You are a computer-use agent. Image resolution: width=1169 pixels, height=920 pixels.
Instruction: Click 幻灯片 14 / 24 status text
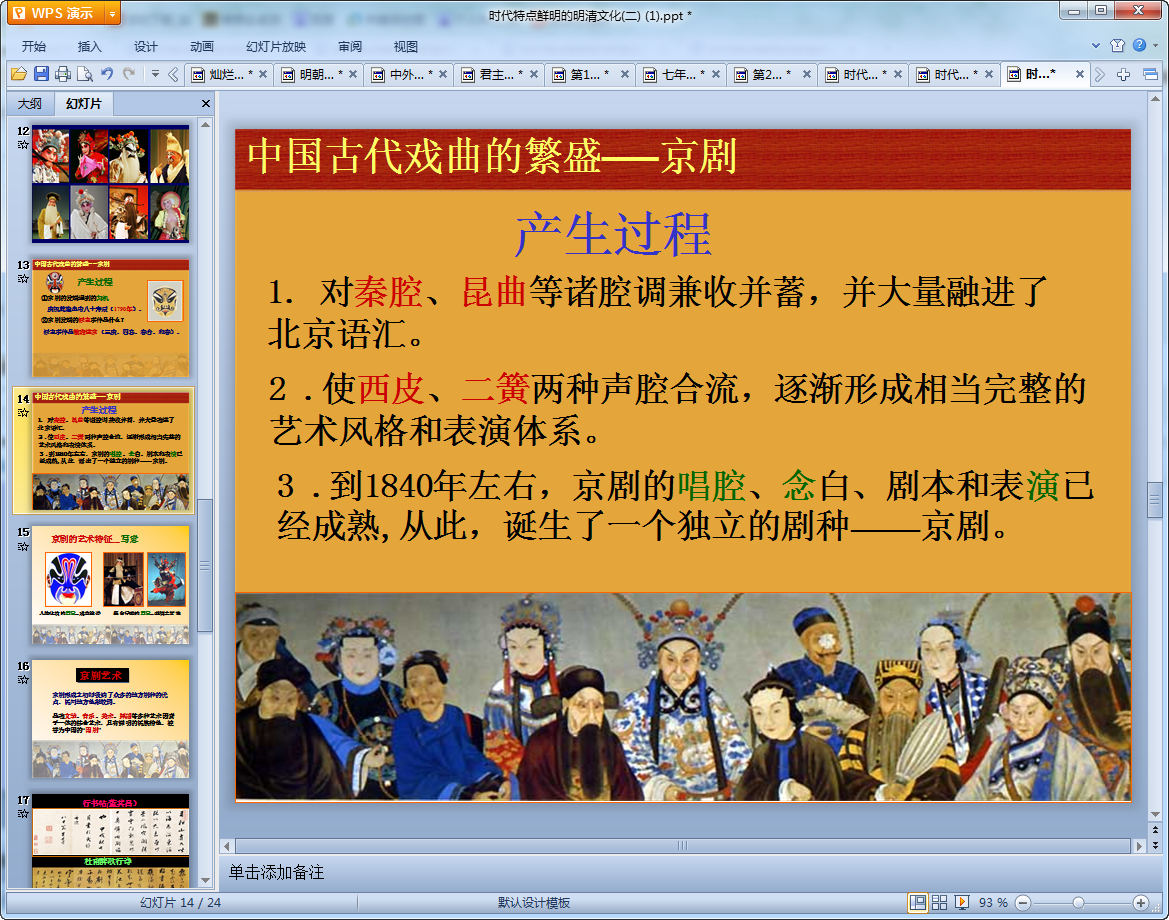[180, 903]
